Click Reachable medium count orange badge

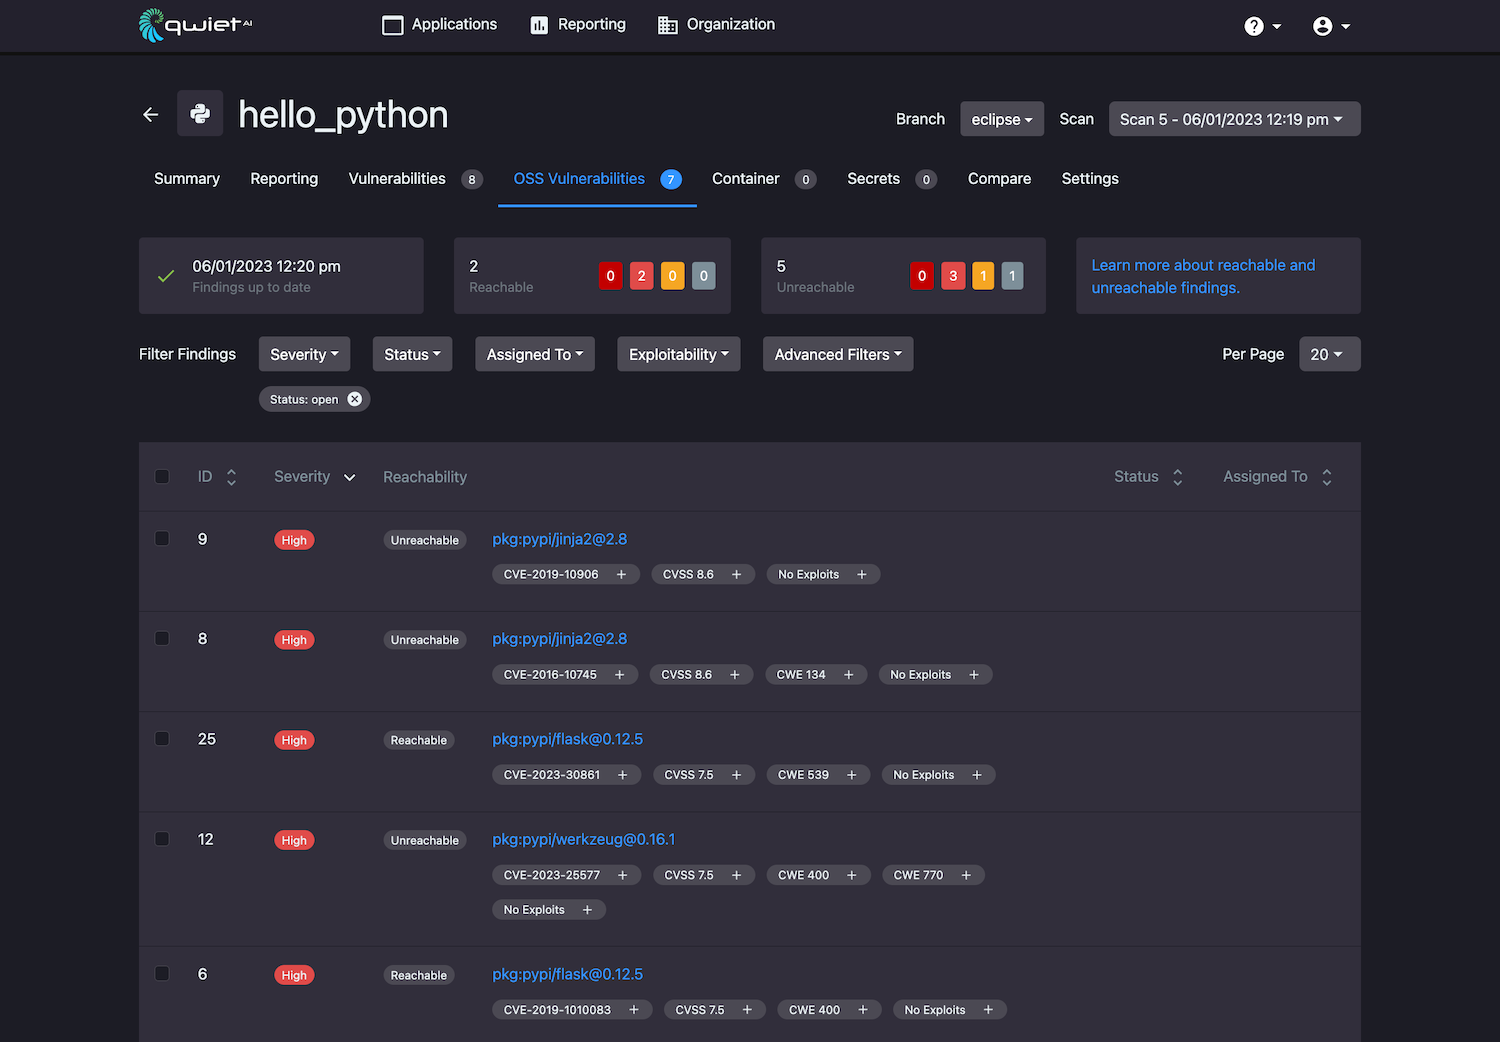click(x=673, y=276)
